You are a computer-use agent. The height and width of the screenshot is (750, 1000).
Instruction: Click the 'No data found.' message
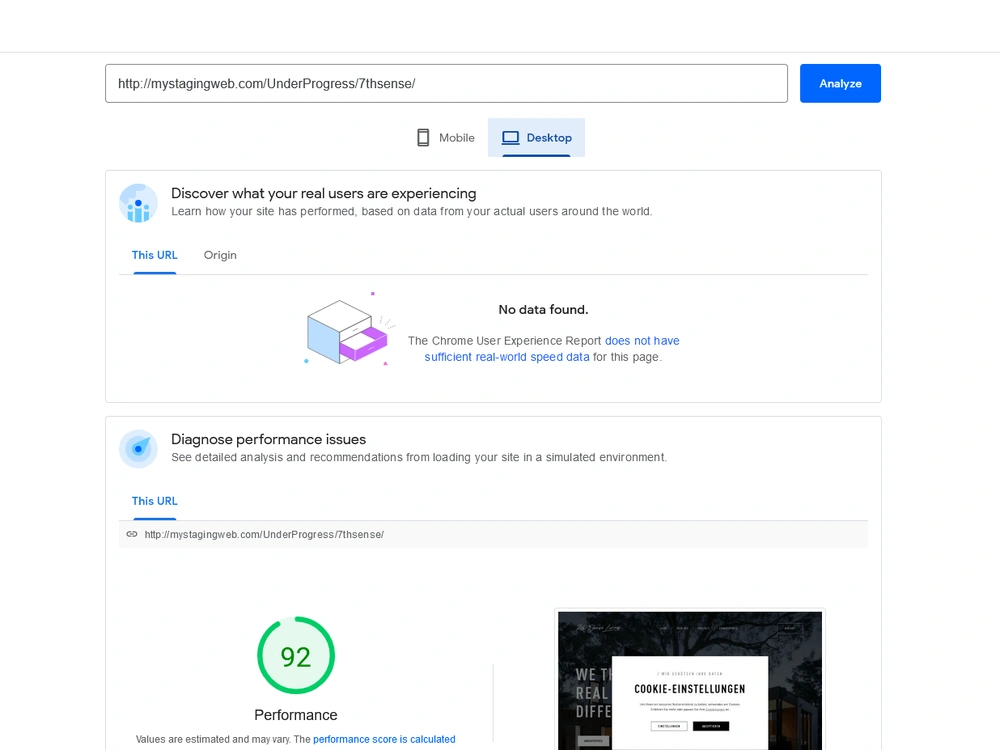(x=543, y=310)
